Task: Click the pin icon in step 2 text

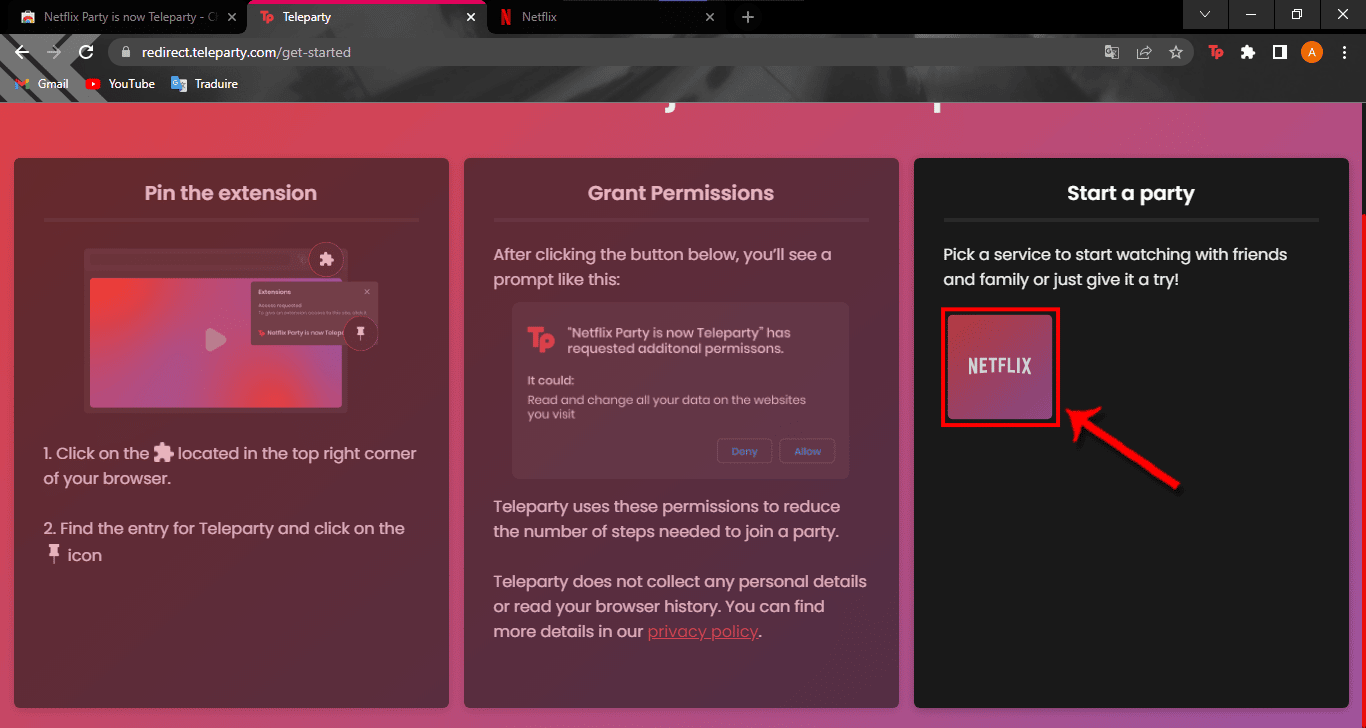Action: 54,554
